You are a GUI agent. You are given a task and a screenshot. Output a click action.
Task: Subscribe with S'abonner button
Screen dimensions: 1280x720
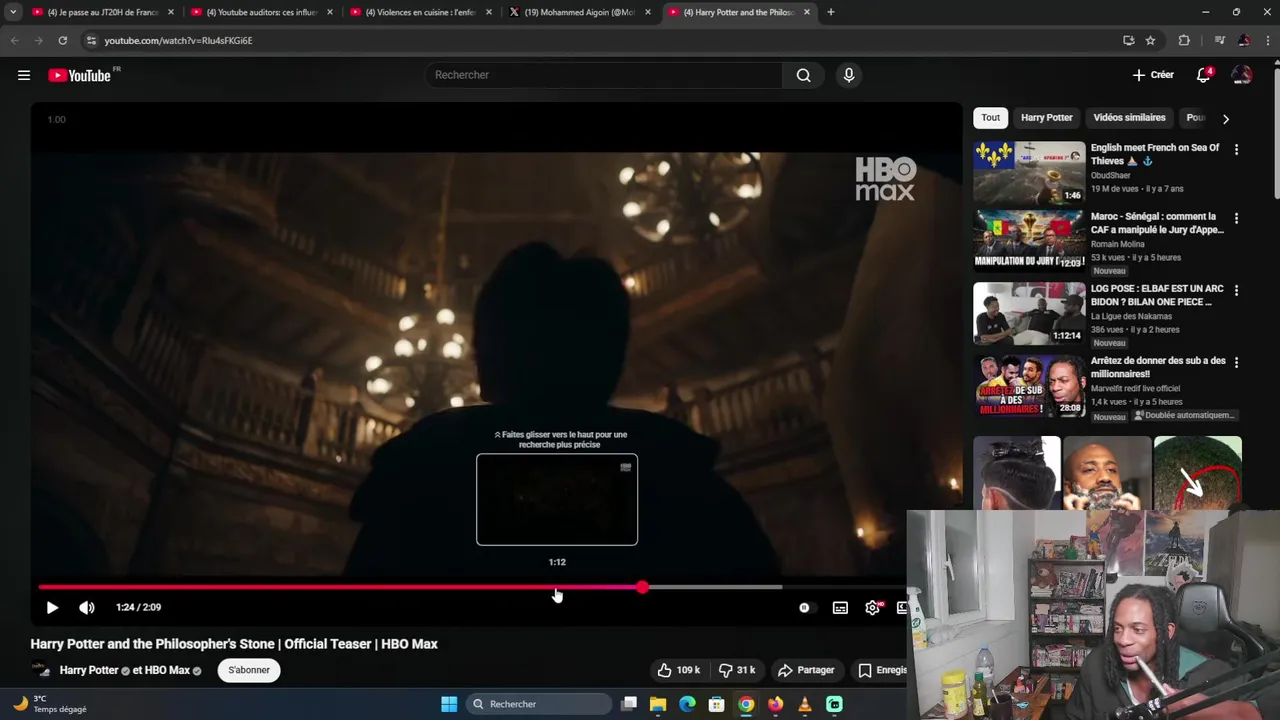249,670
